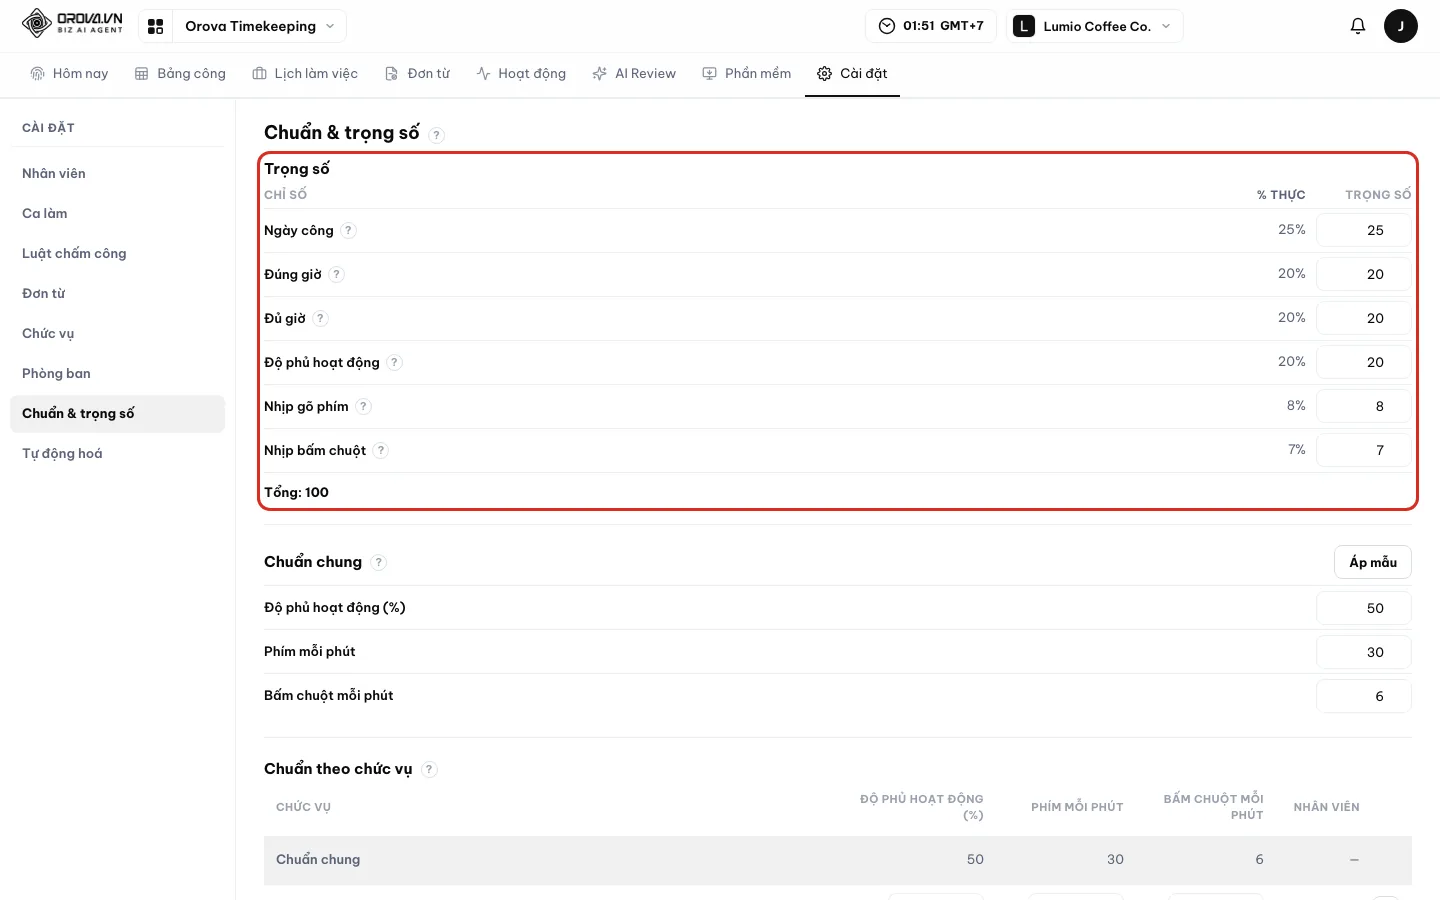
Task: Click the help icon beside Đúng giờ
Action: [x=337, y=274]
